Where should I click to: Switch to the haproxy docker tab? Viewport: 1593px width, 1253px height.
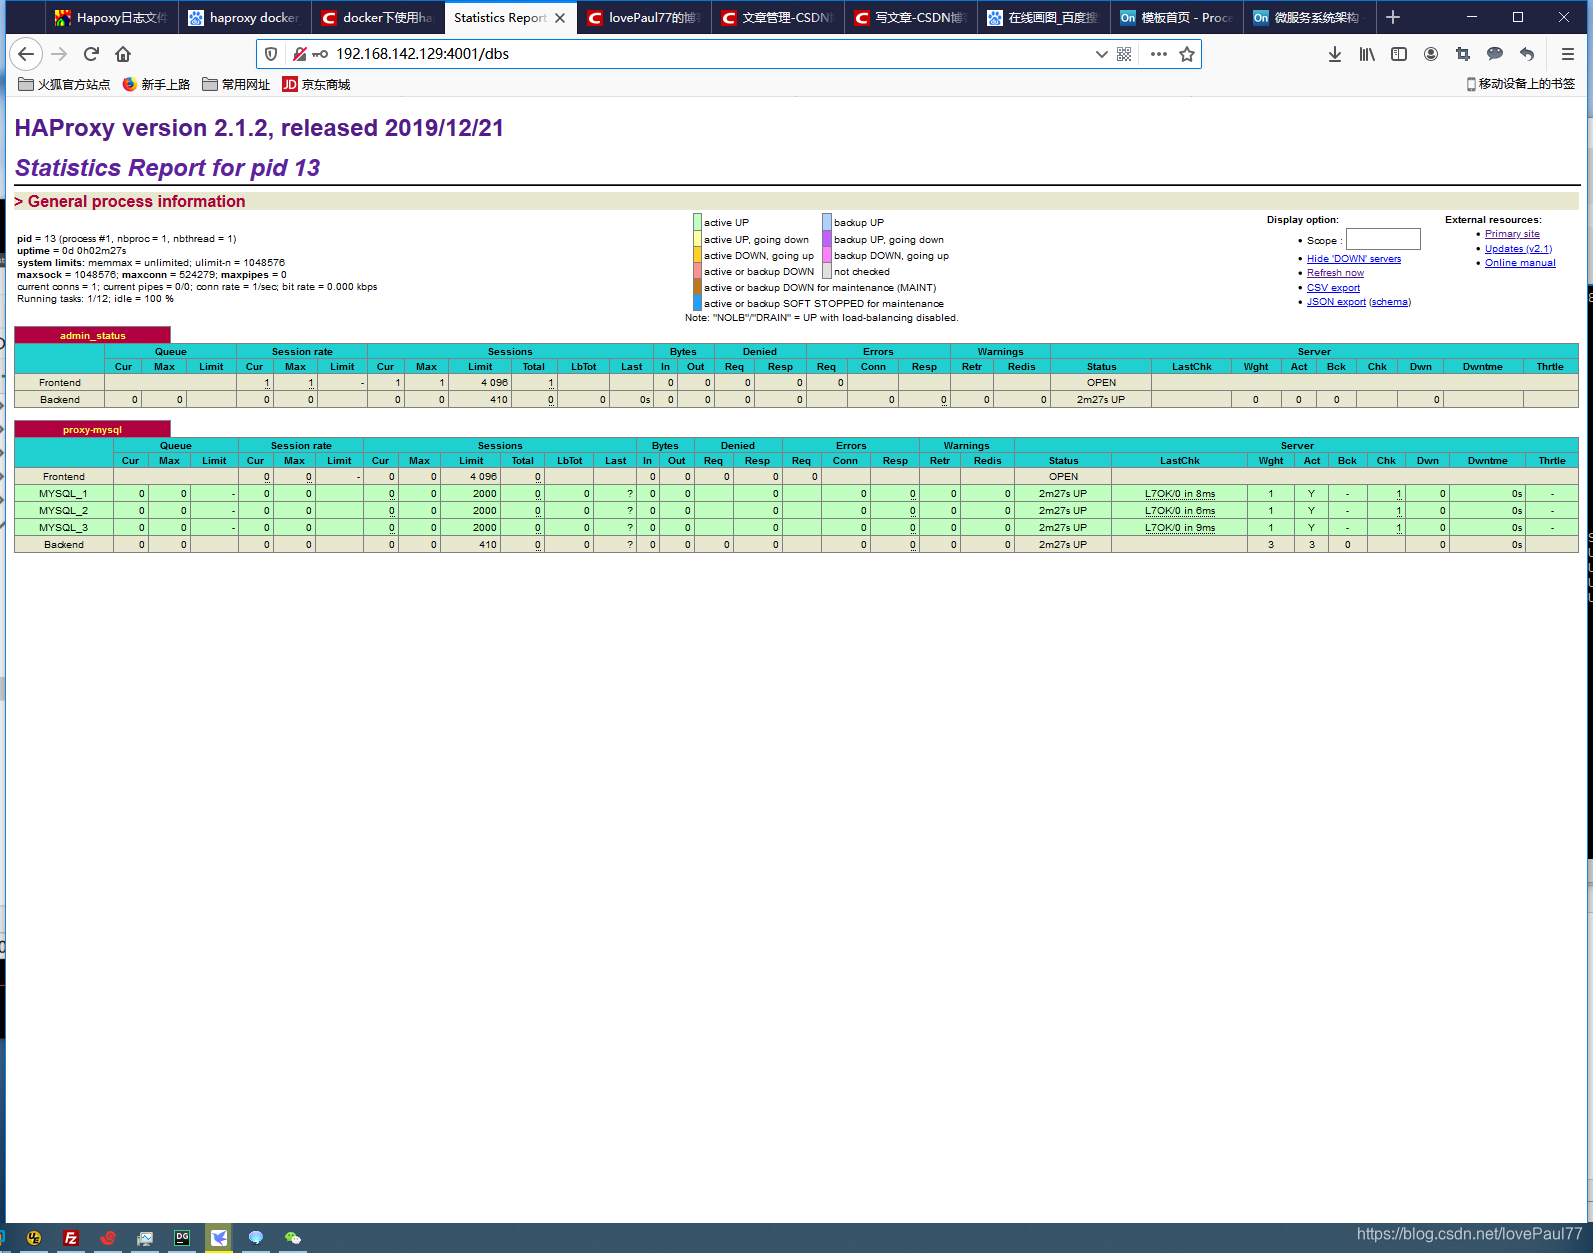pos(245,18)
